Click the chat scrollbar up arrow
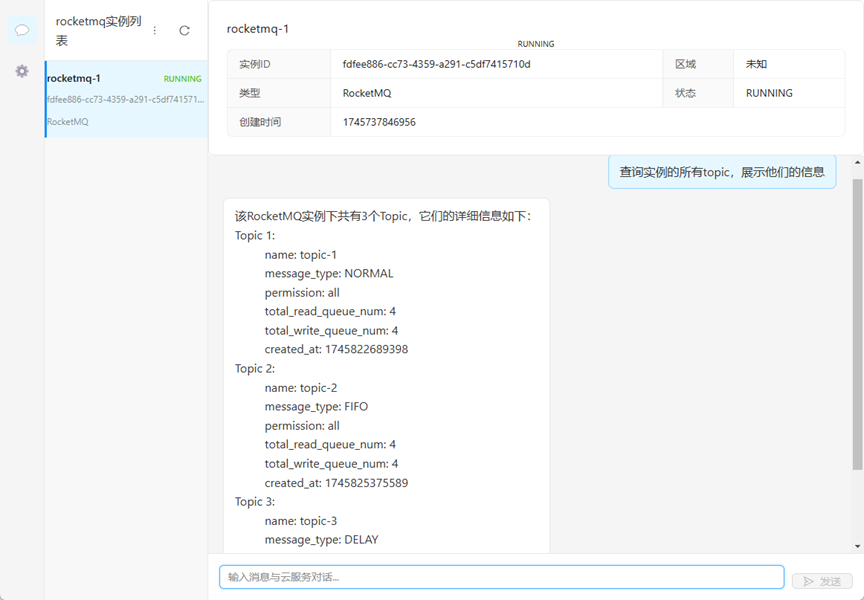Screen dimensions: 864x600 (x=857, y=163)
